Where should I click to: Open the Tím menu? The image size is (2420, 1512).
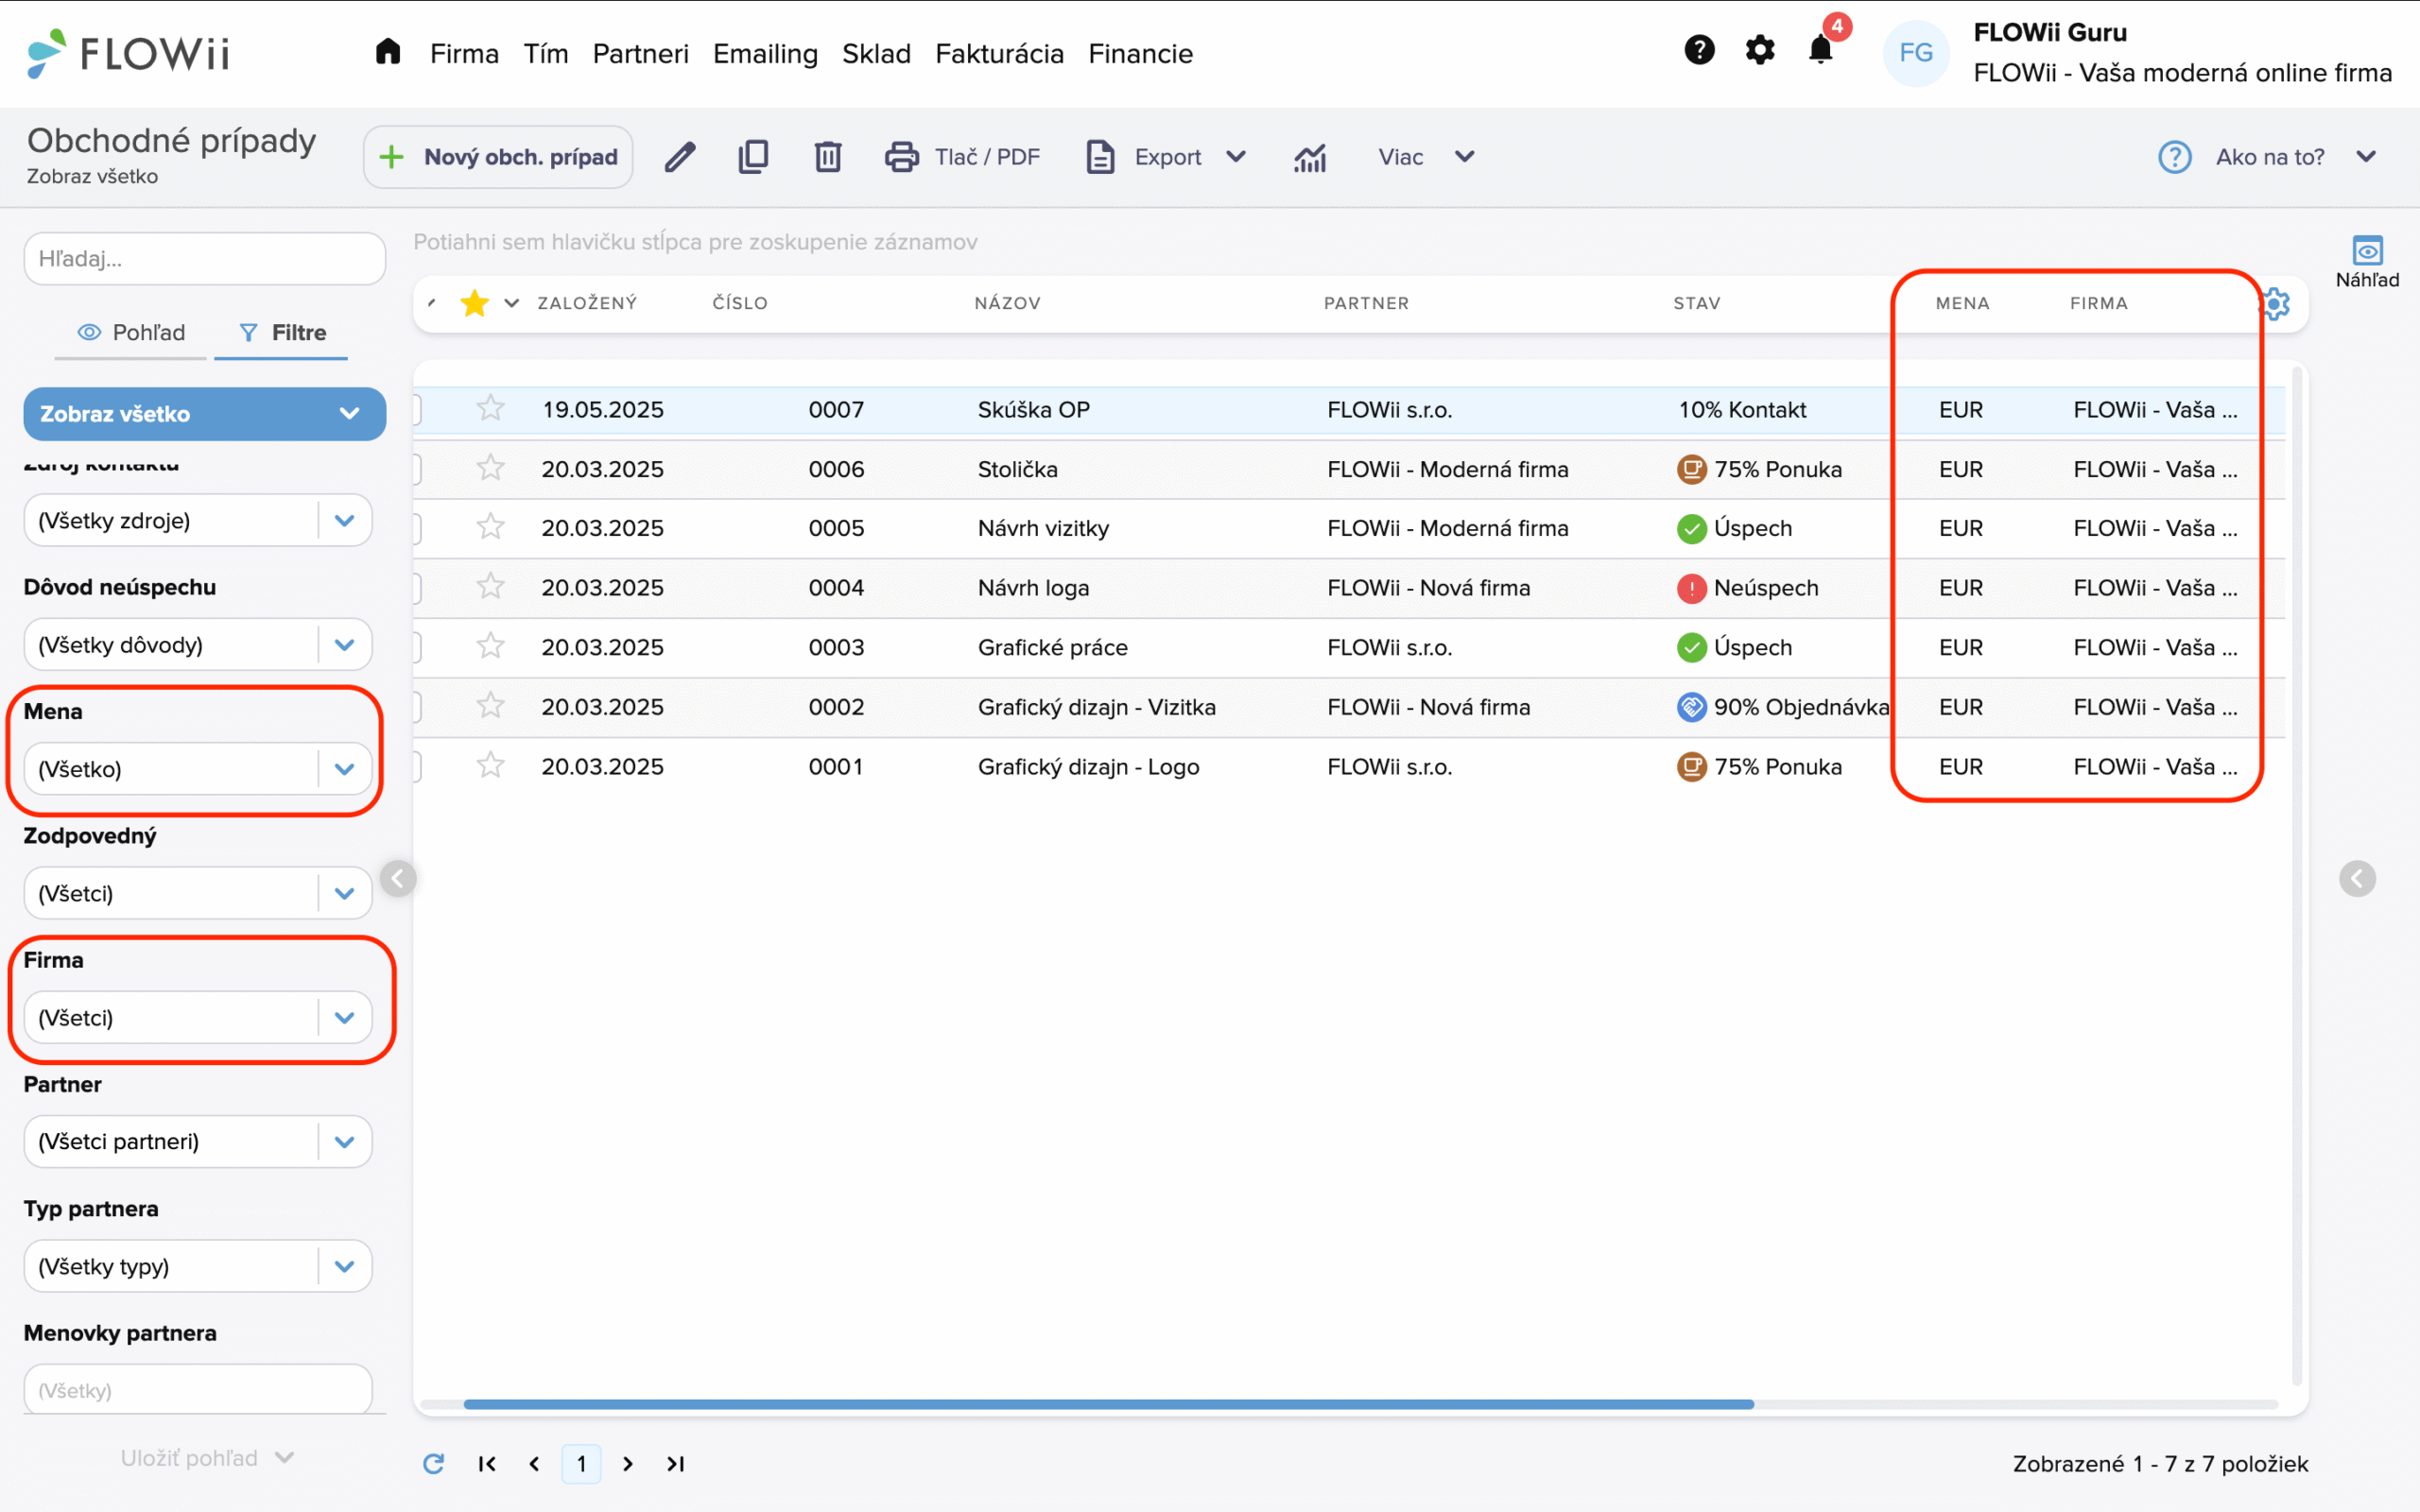click(x=546, y=53)
